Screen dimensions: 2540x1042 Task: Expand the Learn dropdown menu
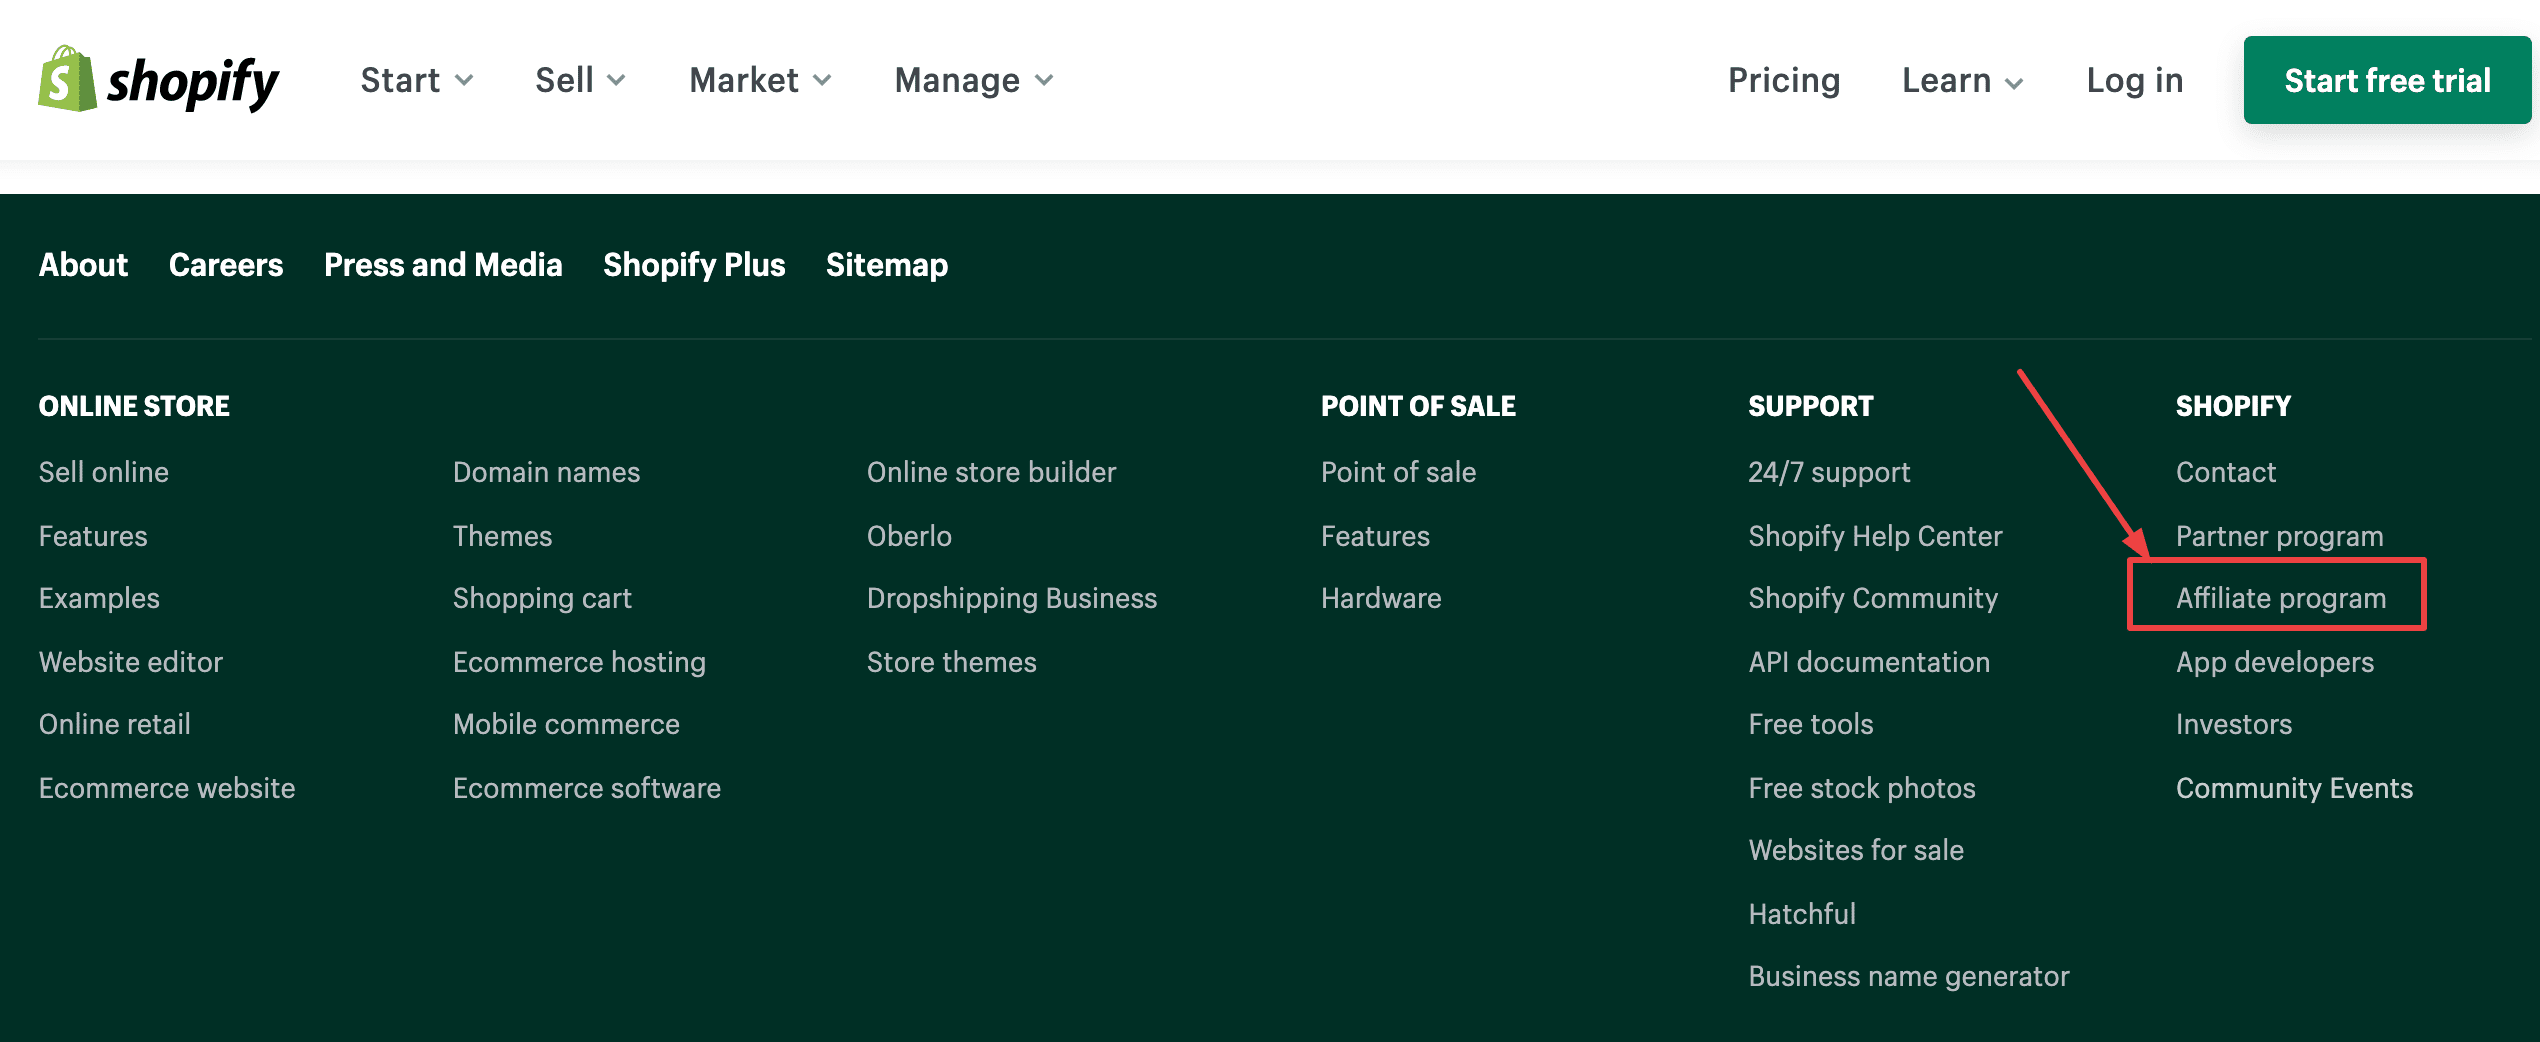coord(1963,80)
